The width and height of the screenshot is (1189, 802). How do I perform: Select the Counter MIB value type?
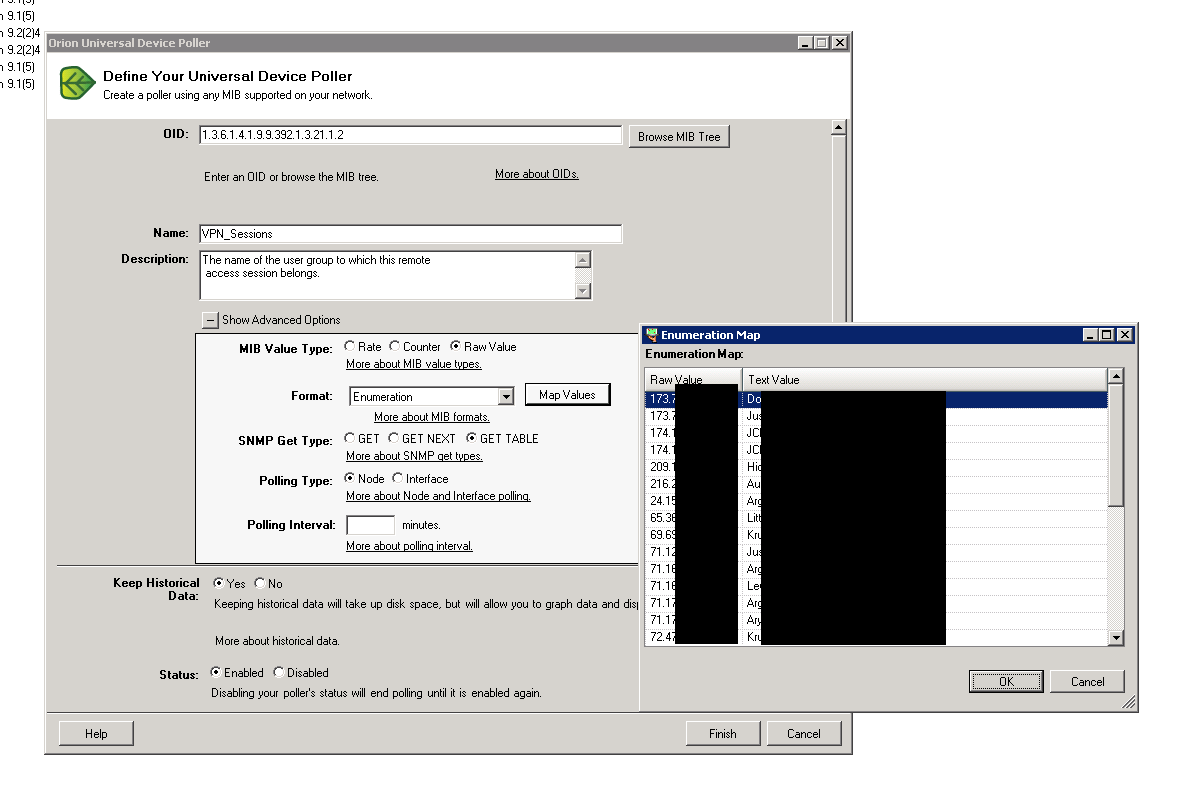(394, 346)
